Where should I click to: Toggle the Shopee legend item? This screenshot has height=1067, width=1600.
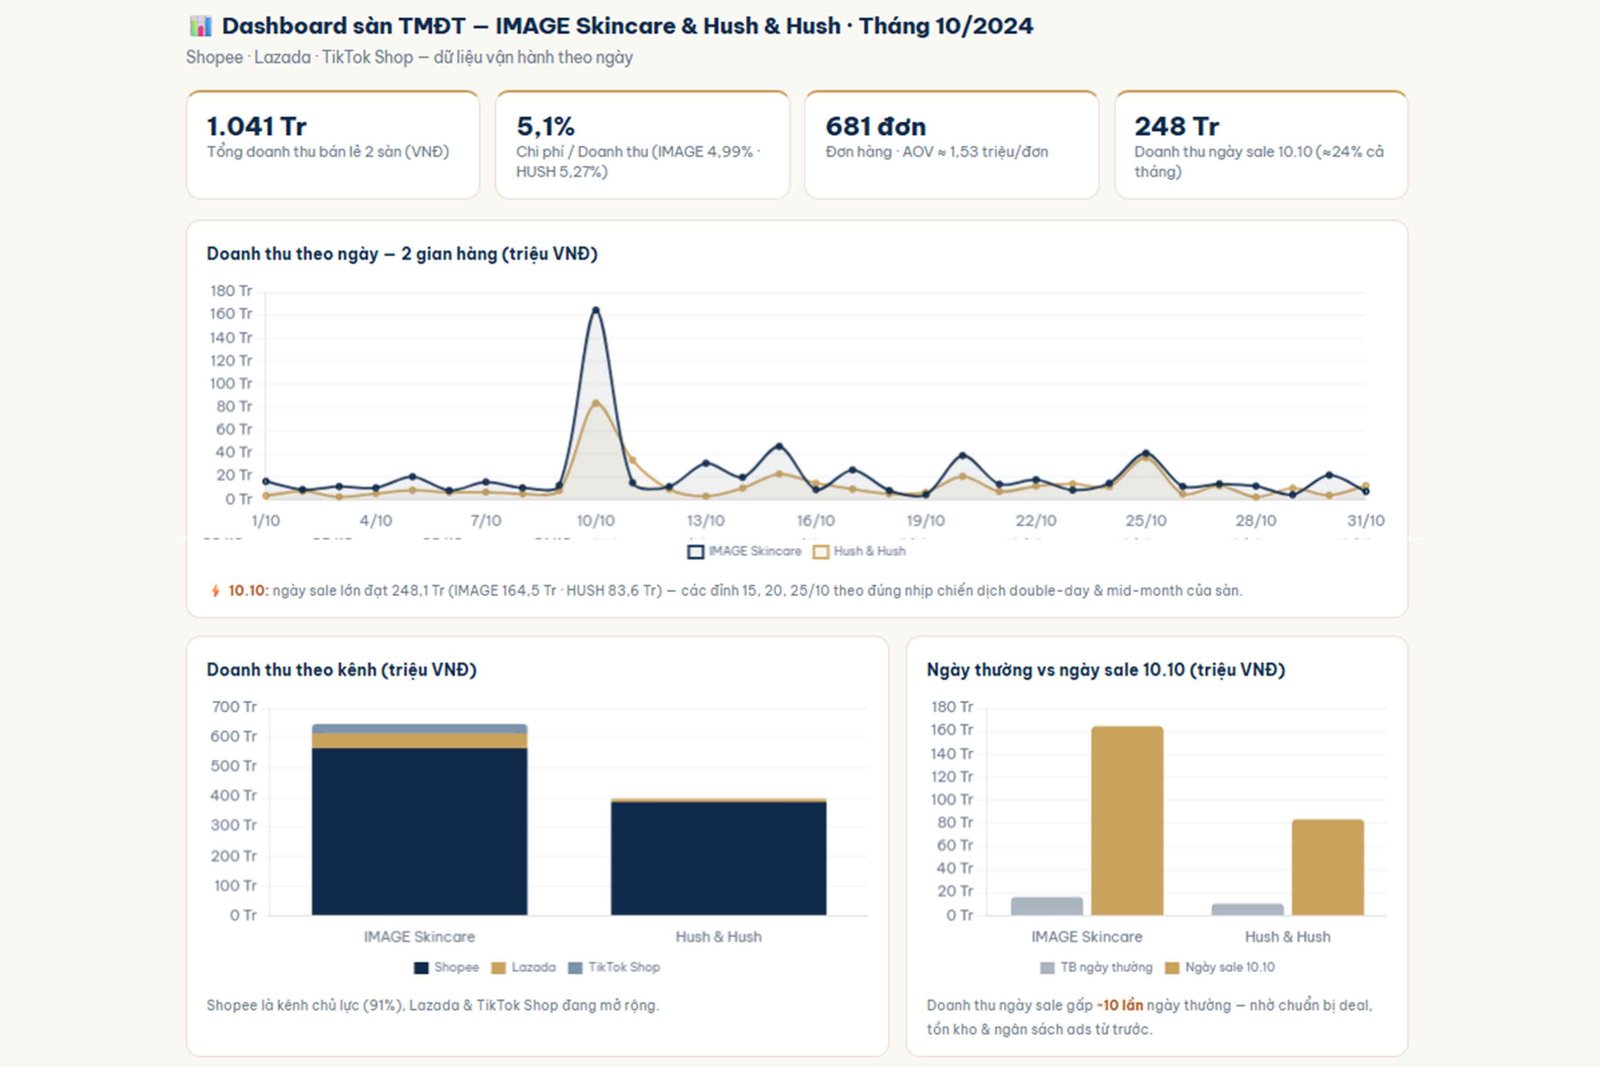pyautogui.click(x=446, y=967)
